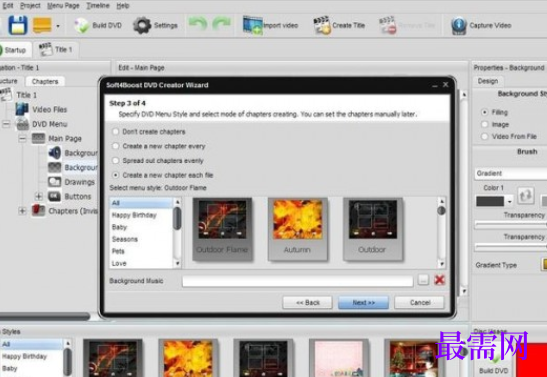Select the Design tab in Properties
The width and height of the screenshot is (547, 377).
(488, 81)
